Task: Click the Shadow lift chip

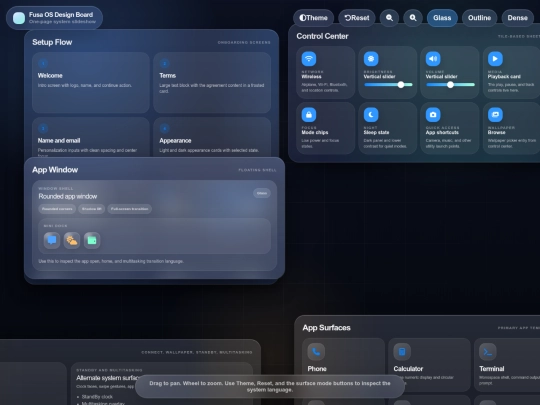Action: coord(92,209)
